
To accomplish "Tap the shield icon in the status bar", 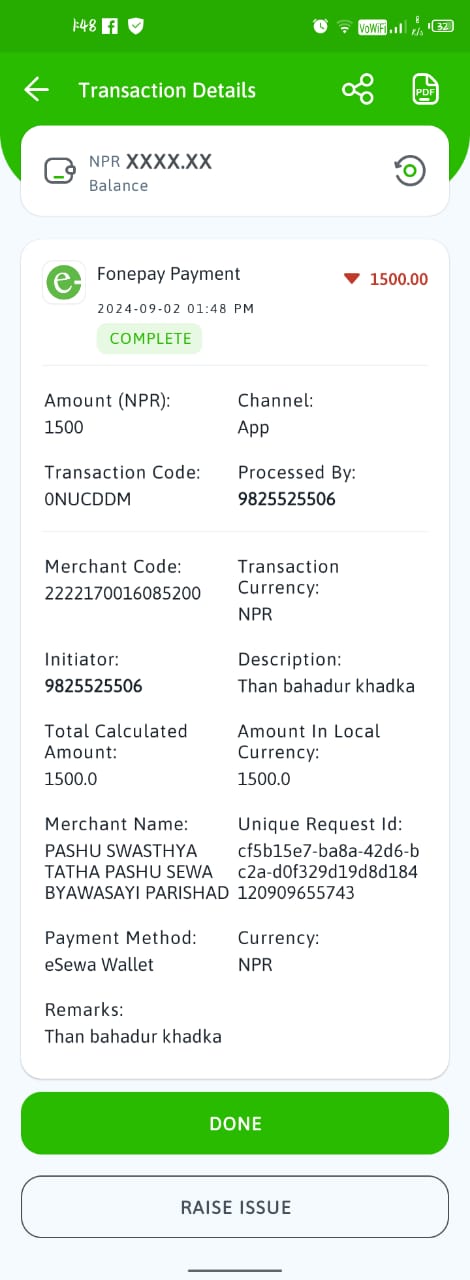I will pos(136,26).
